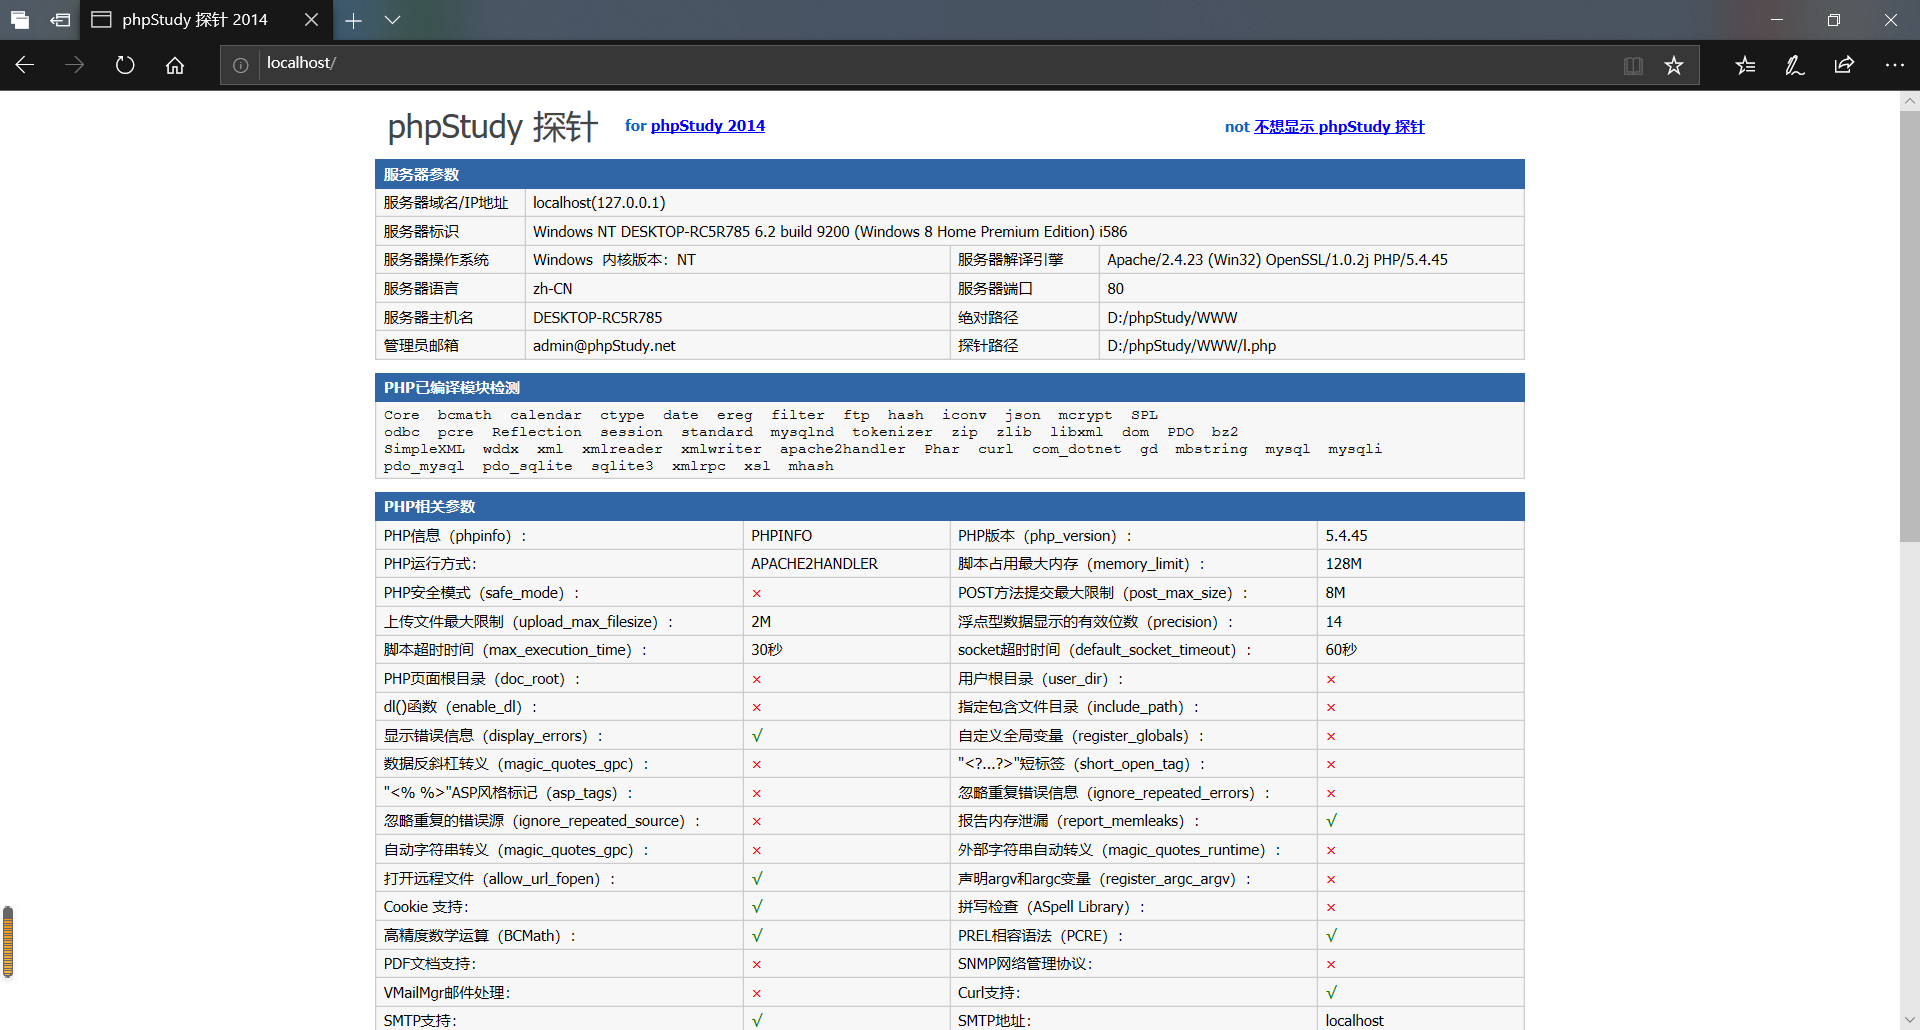Toggle Reading view icon in address bar
The width and height of the screenshot is (1920, 1030).
[x=1633, y=65]
